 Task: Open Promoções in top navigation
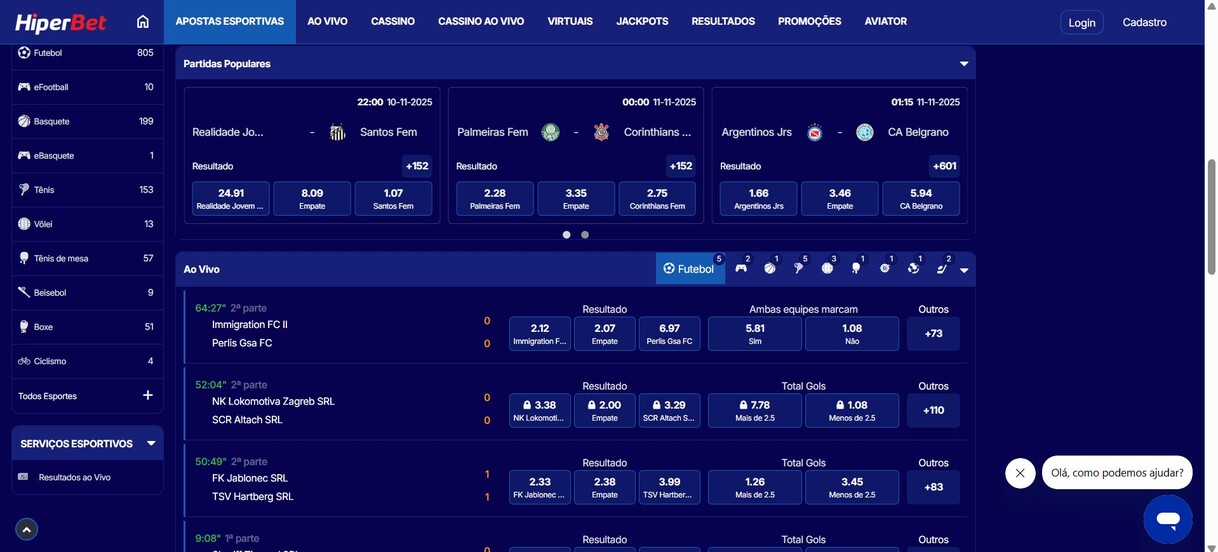pos(809,21)
